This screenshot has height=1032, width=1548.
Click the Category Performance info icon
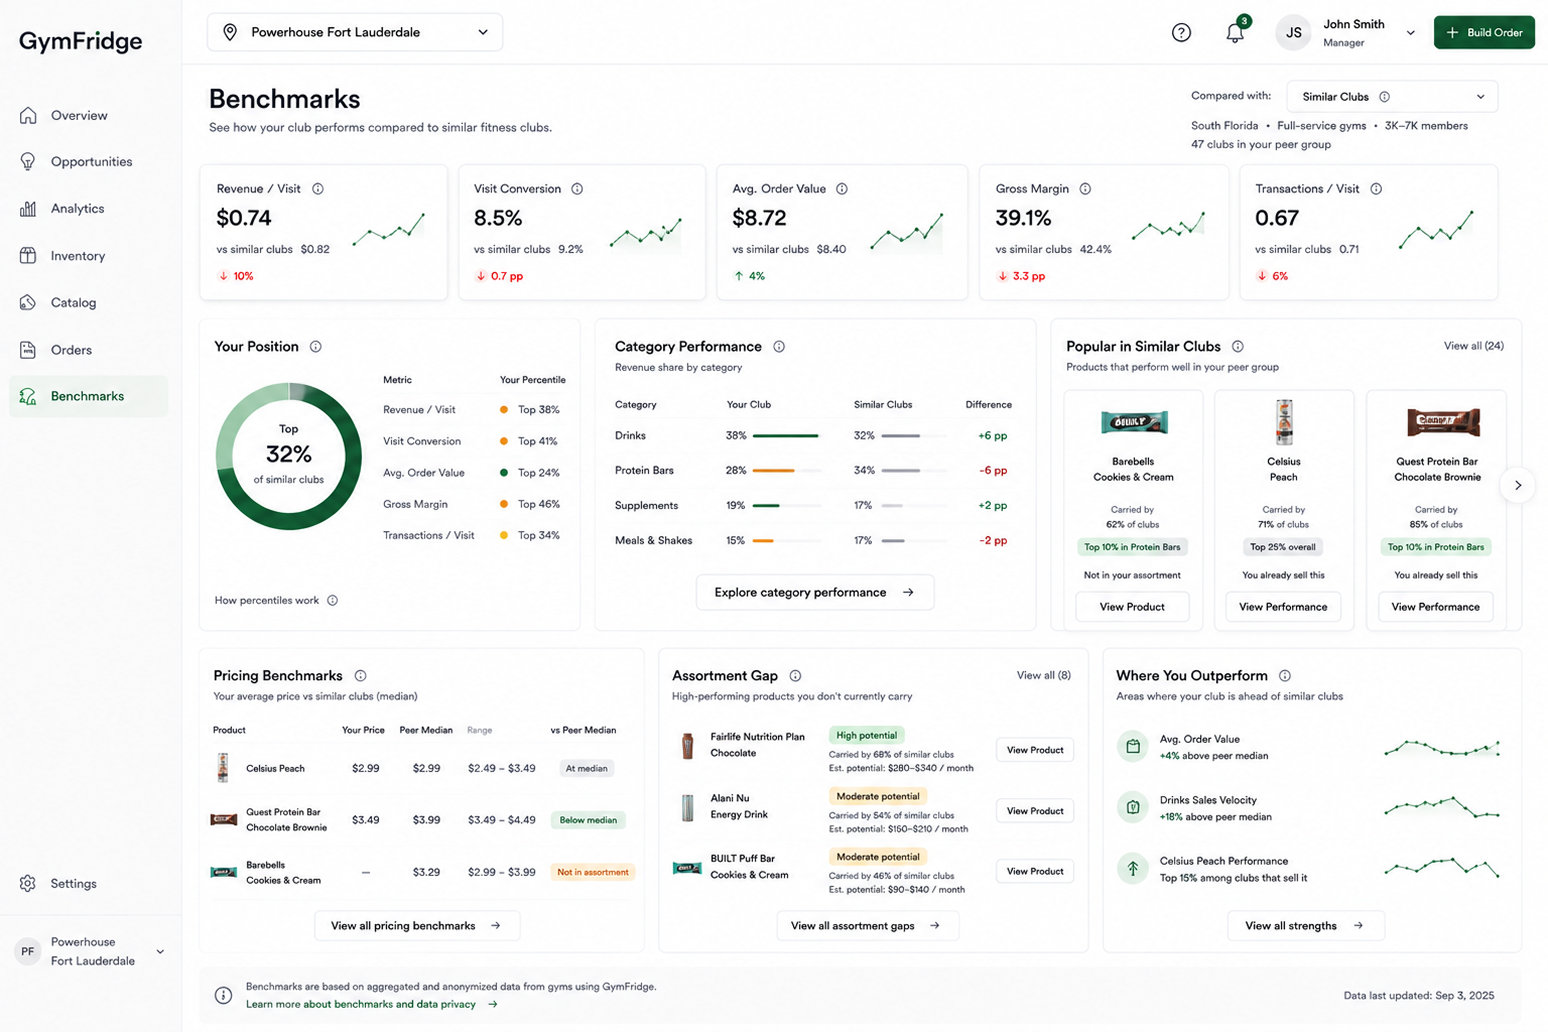779,347
